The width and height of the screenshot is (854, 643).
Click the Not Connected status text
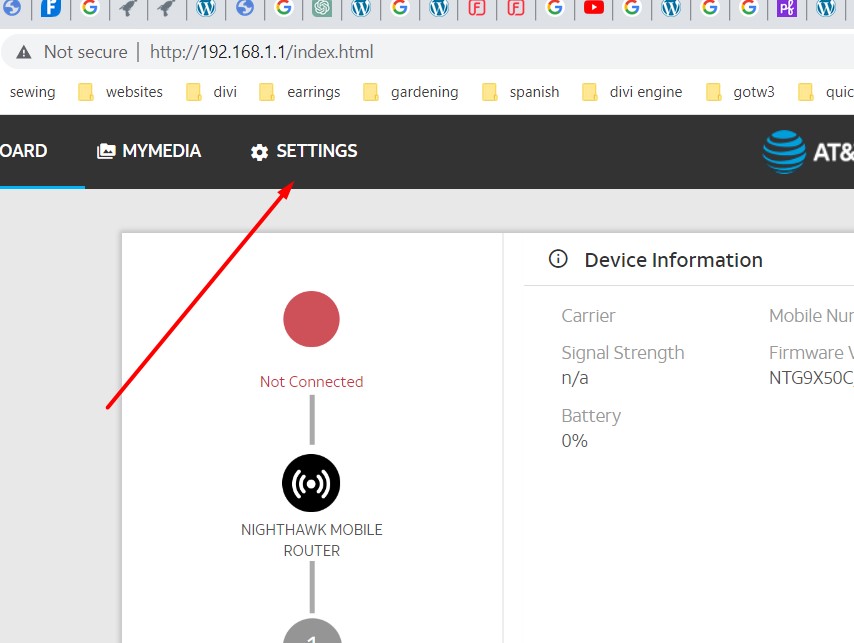point(312,382)
